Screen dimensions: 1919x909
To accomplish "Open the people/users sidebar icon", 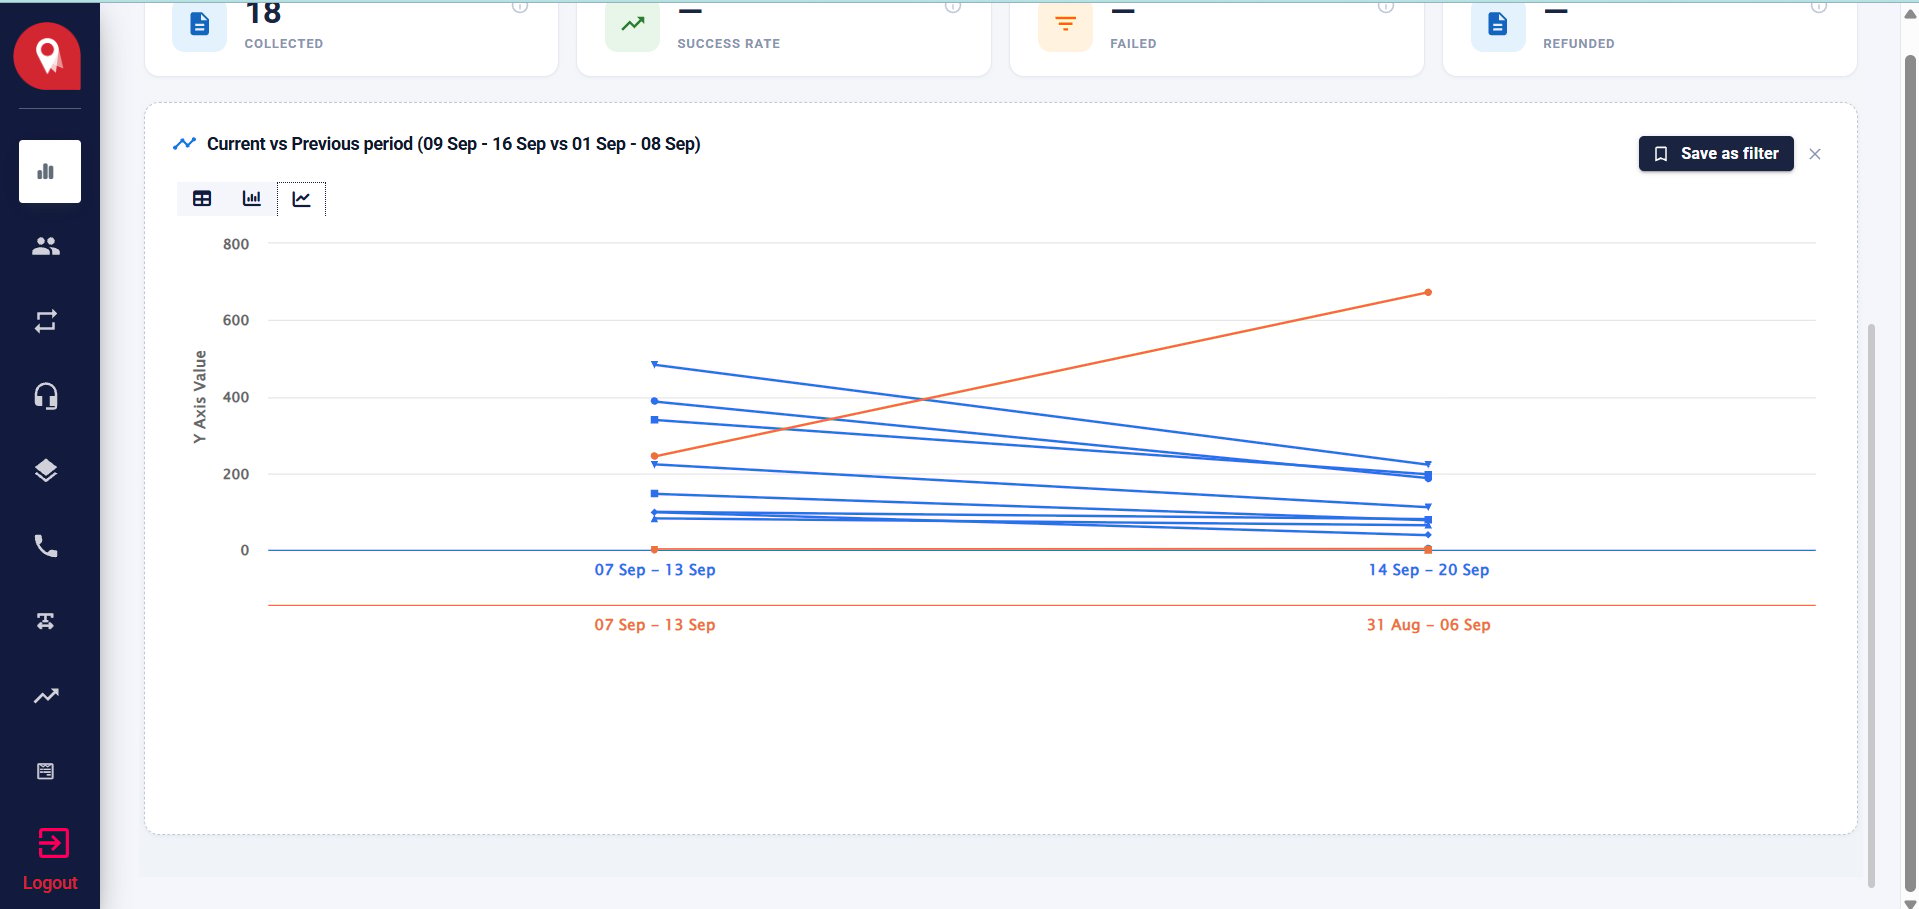I will [46, 246].
